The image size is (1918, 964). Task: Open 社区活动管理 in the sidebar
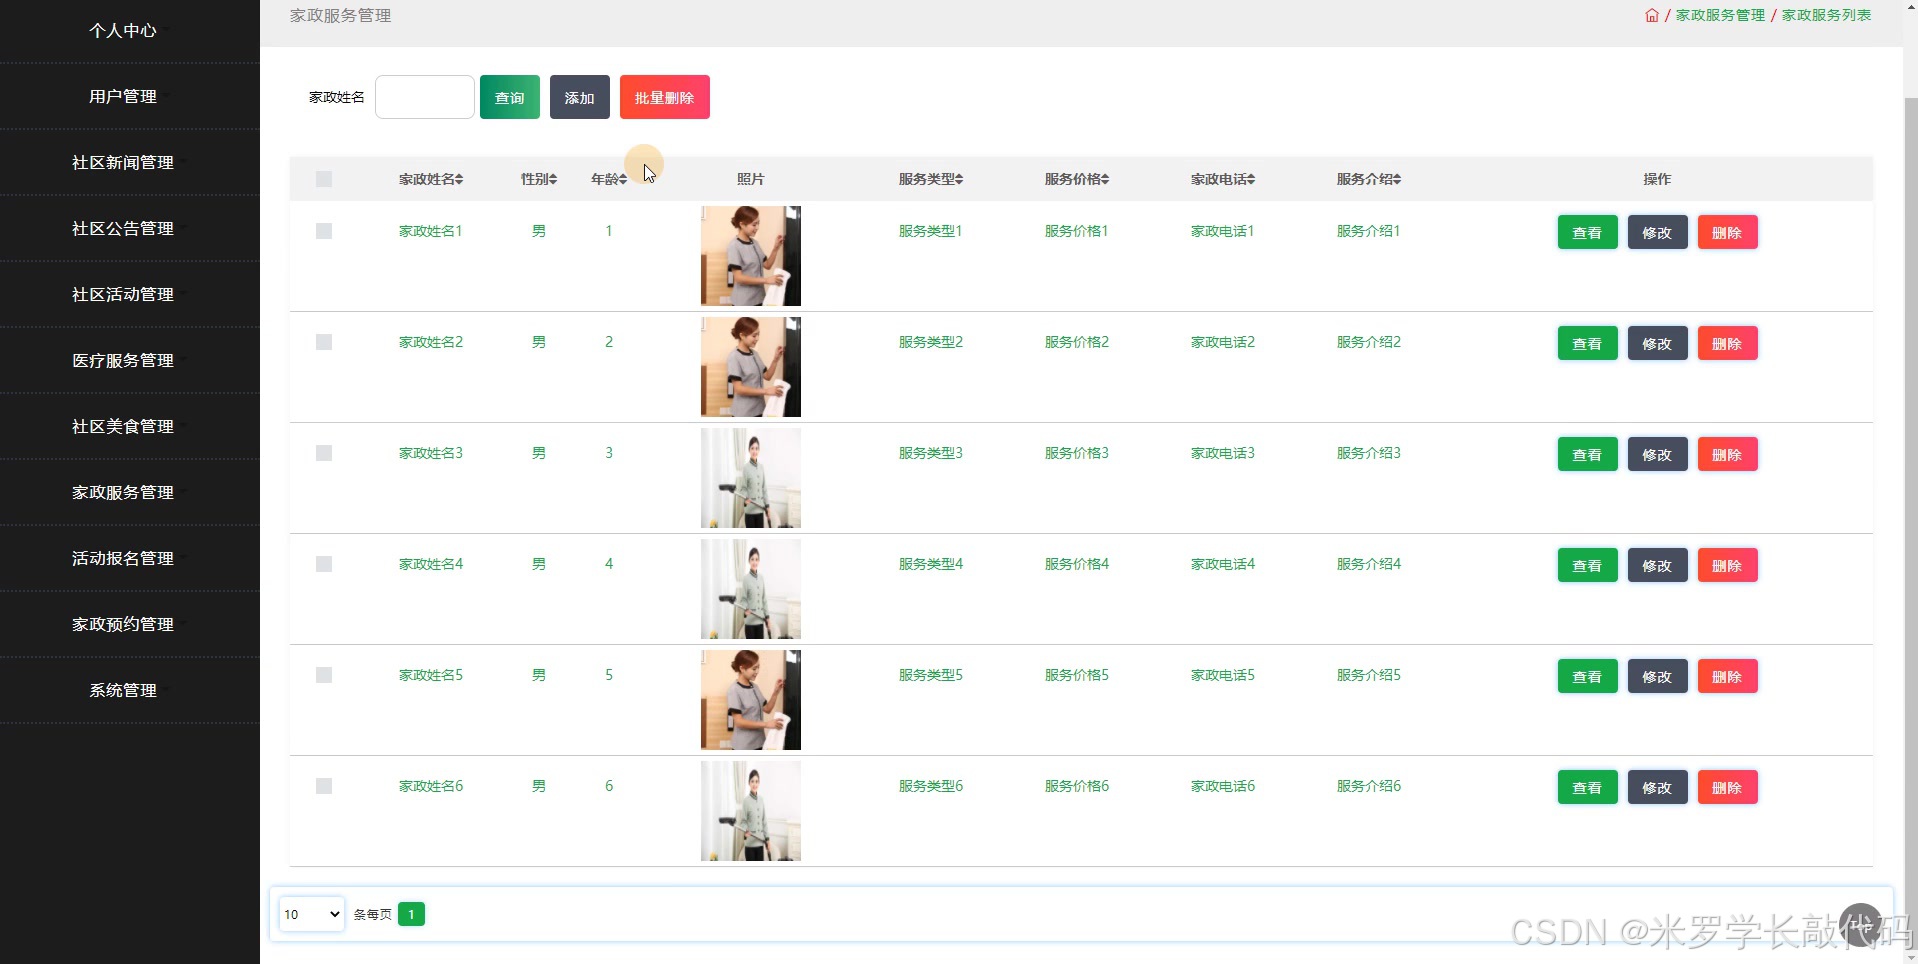pos(123,295)
